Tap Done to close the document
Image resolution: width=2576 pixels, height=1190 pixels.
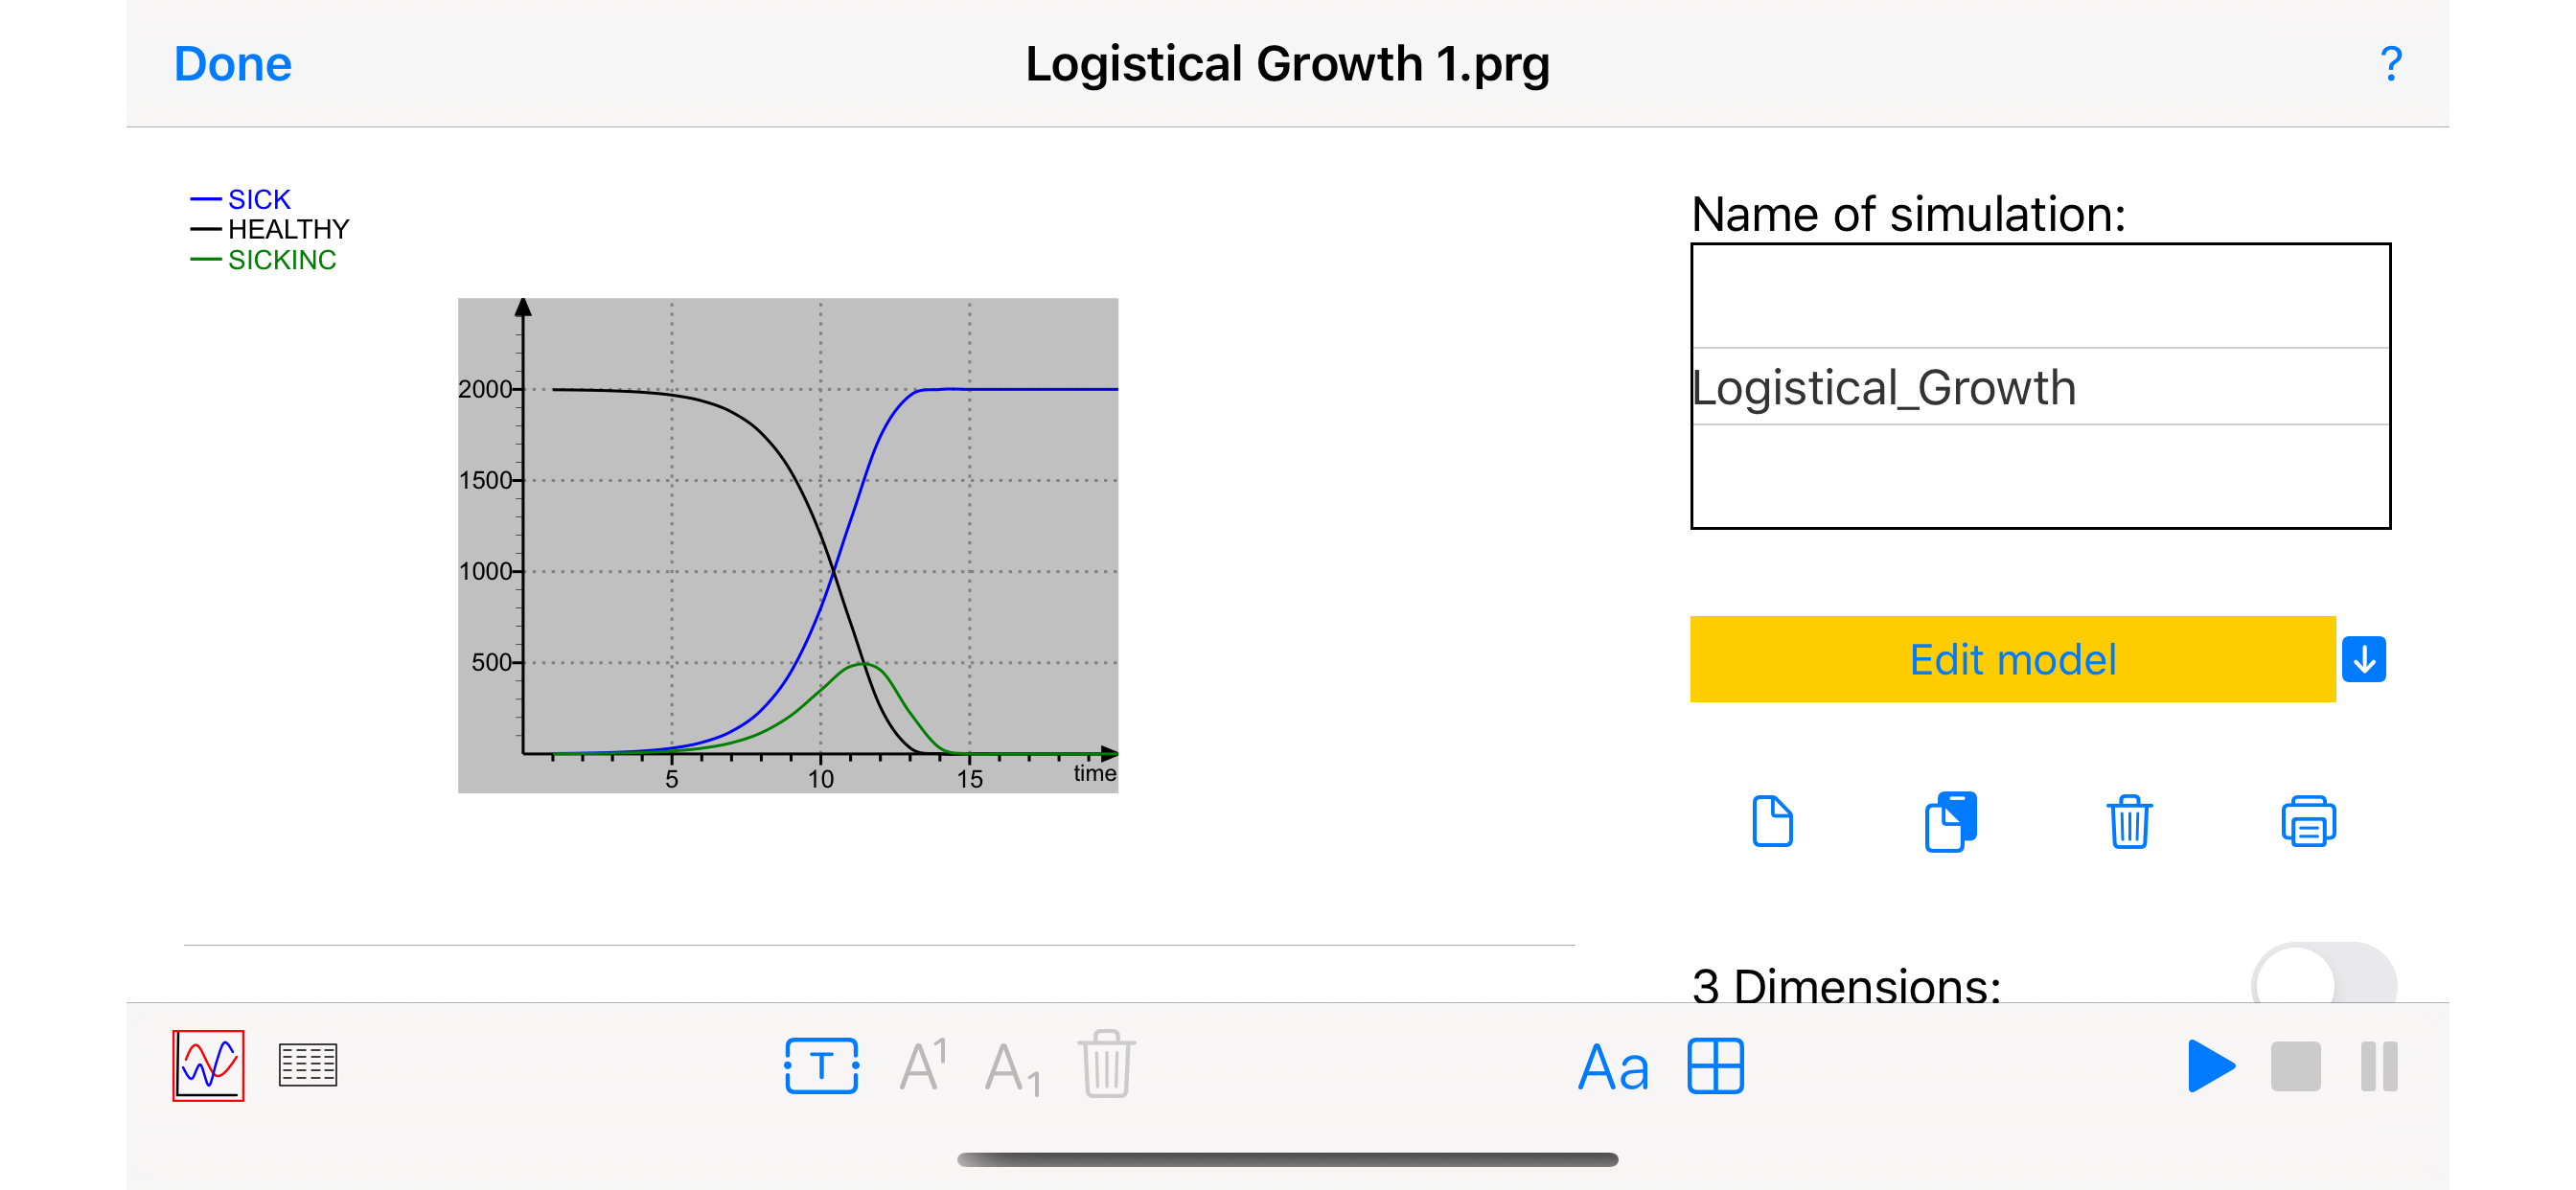point(232,64)
